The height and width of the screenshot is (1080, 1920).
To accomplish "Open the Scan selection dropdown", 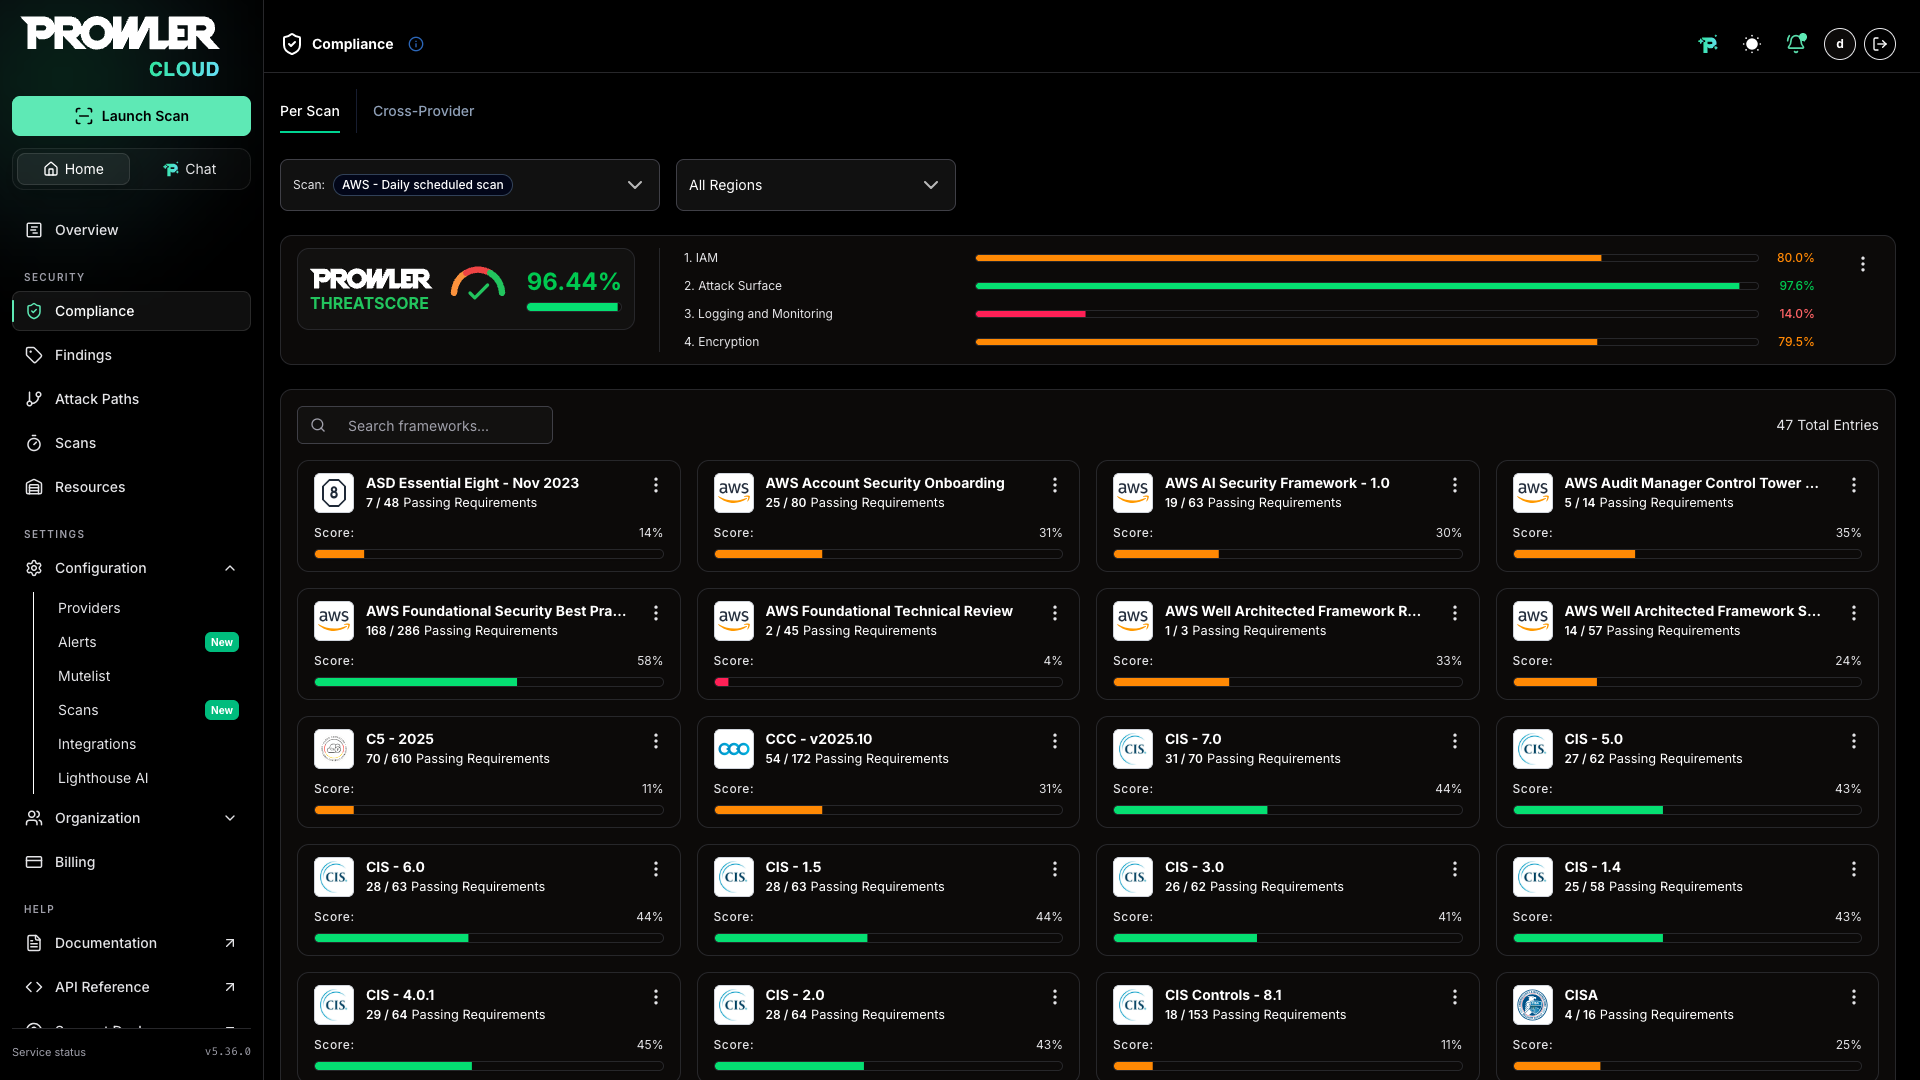I will pyautogui.click(x=470, y=185).
